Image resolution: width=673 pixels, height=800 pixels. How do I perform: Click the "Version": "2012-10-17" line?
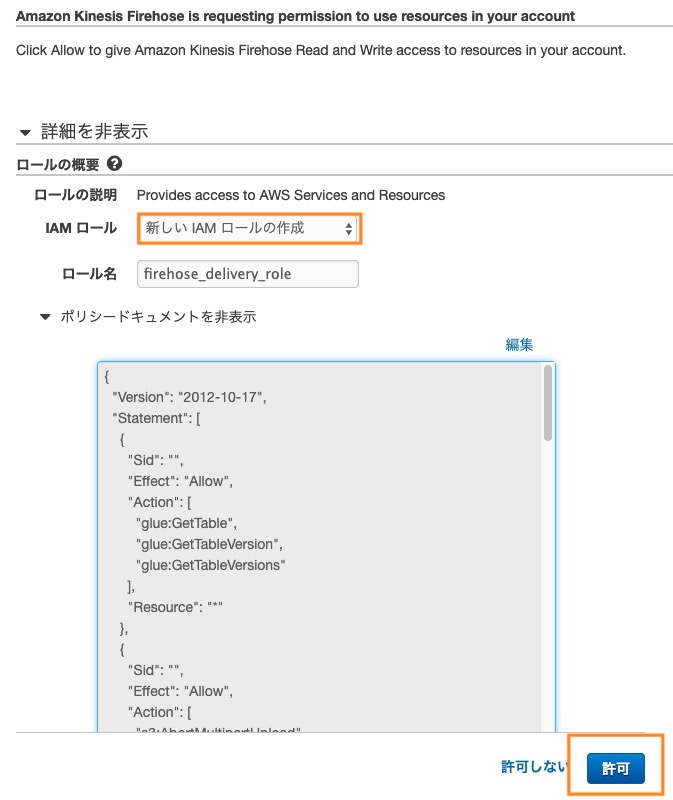point(189,397)
